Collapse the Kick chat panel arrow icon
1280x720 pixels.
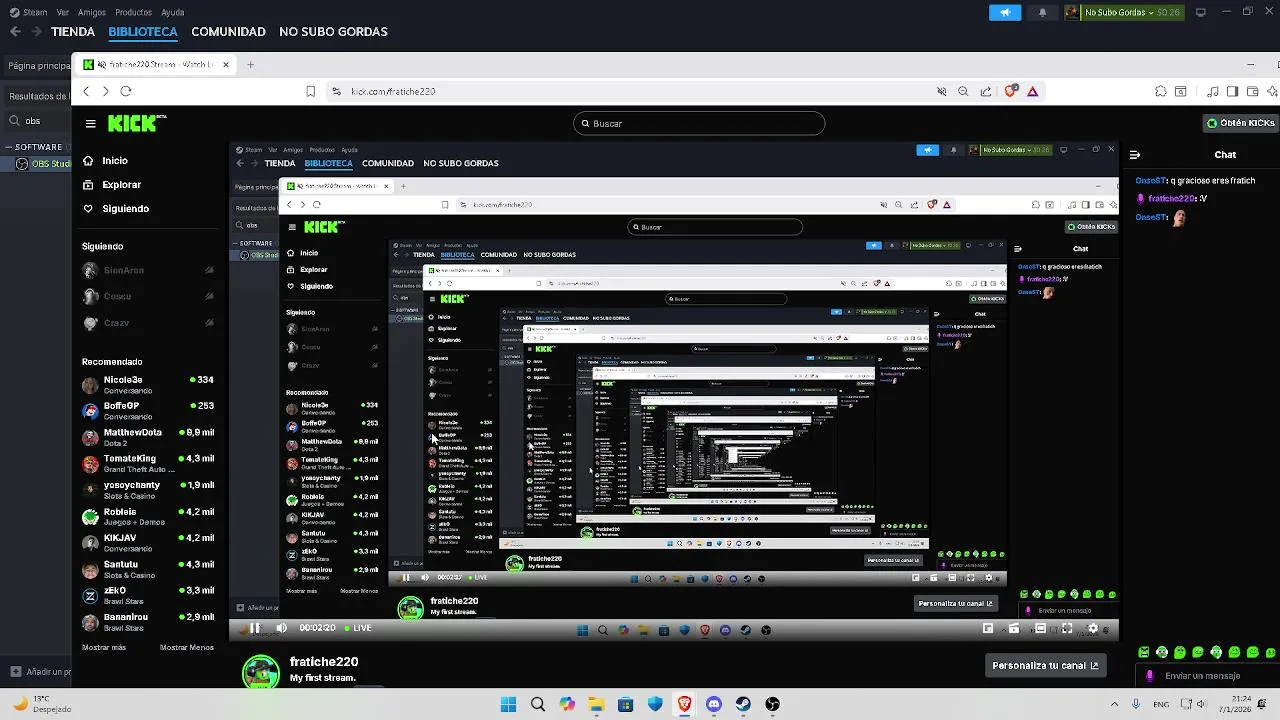(1135, 155)
